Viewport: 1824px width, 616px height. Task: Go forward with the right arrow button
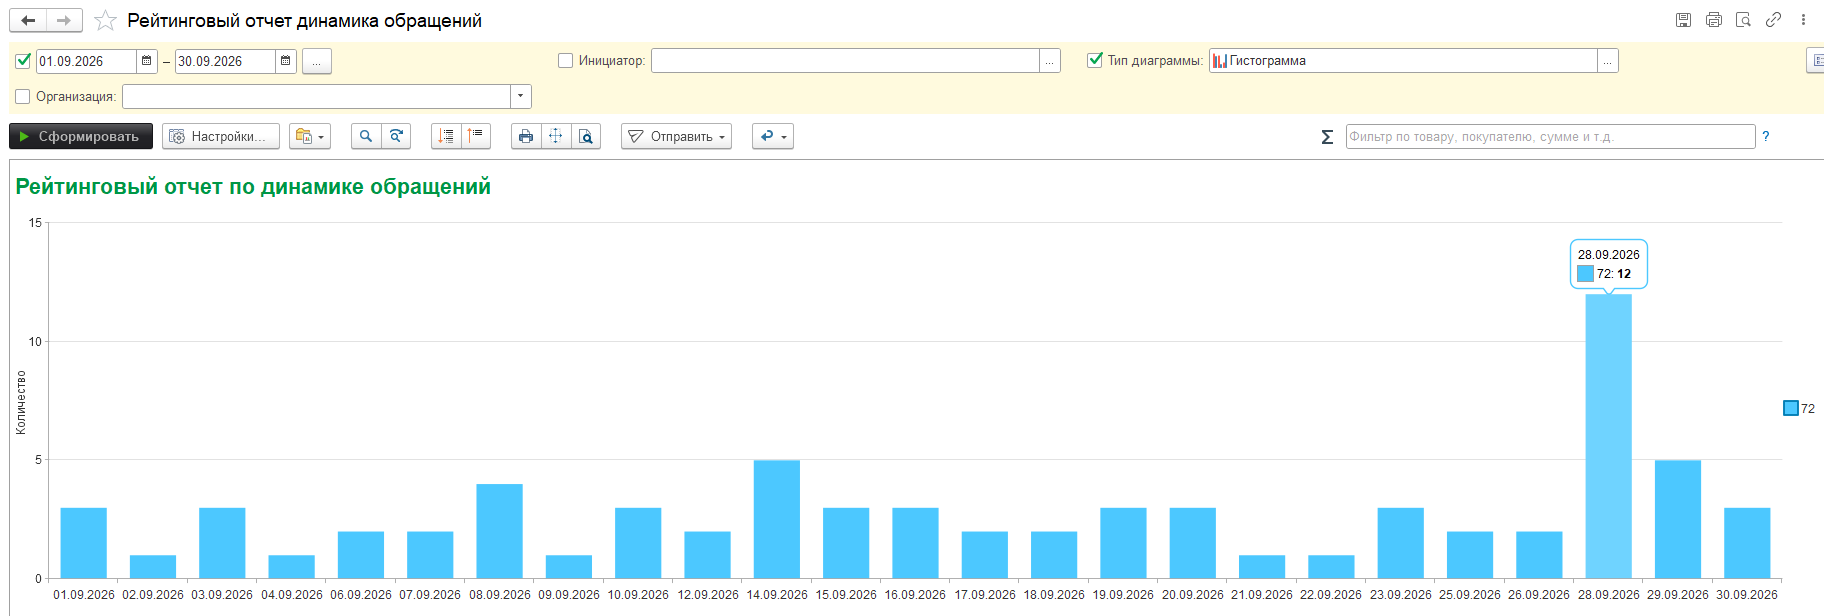coord(64,21)
